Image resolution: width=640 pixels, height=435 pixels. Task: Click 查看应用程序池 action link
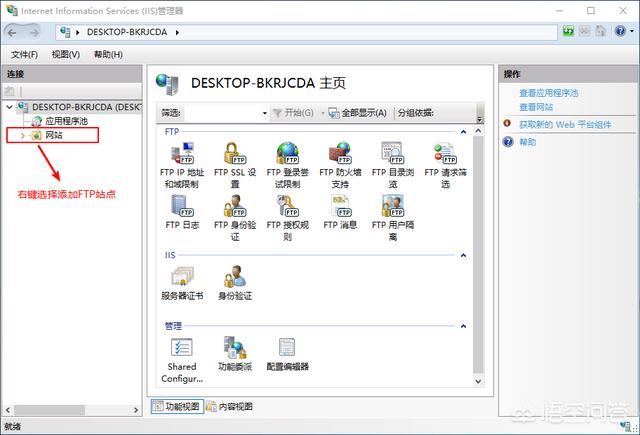pyautogui.click(x=549, y=93)
